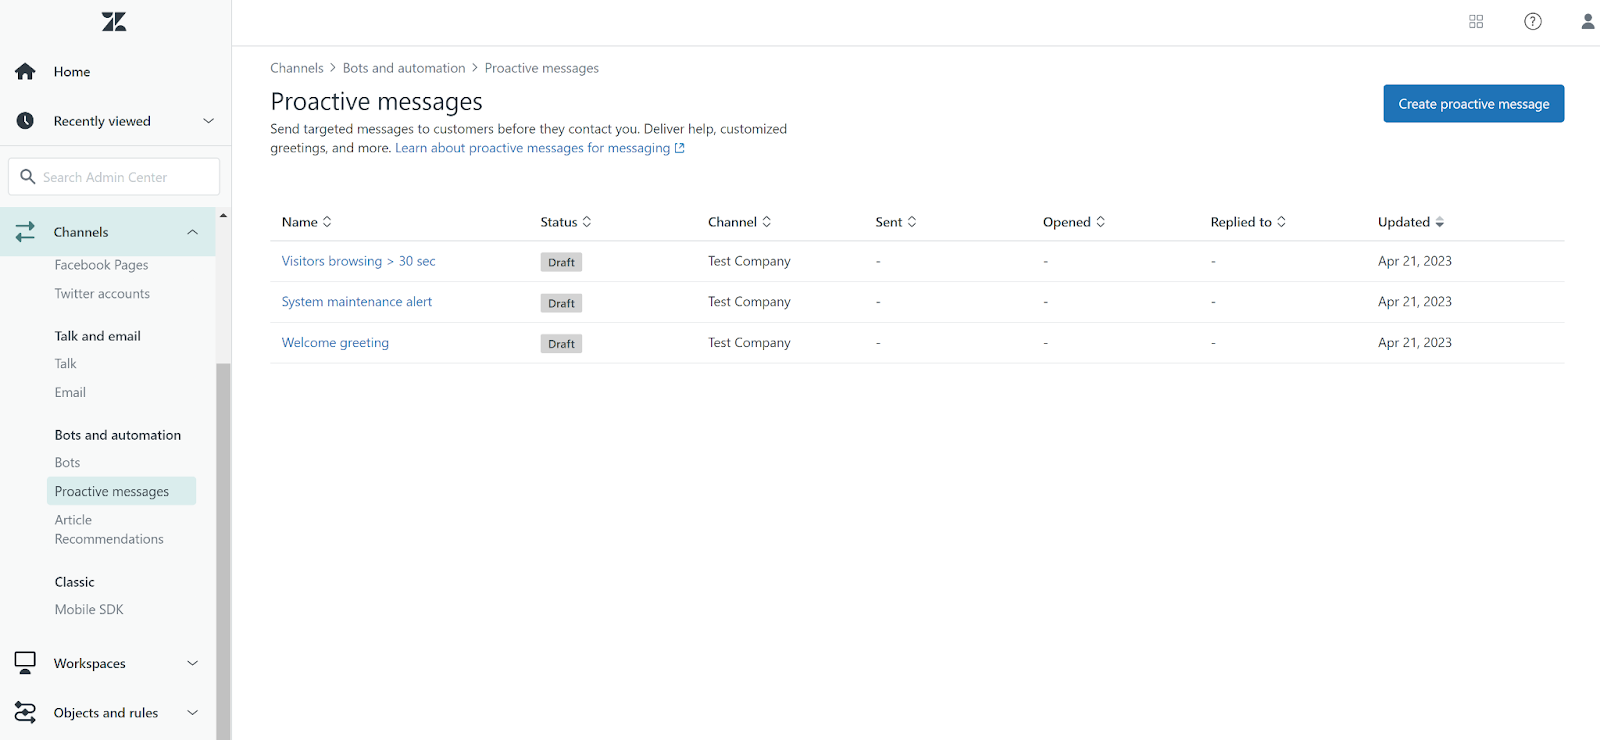Open the user profile icon
The image size is (1600, 740).
(x=1587, y=22)
